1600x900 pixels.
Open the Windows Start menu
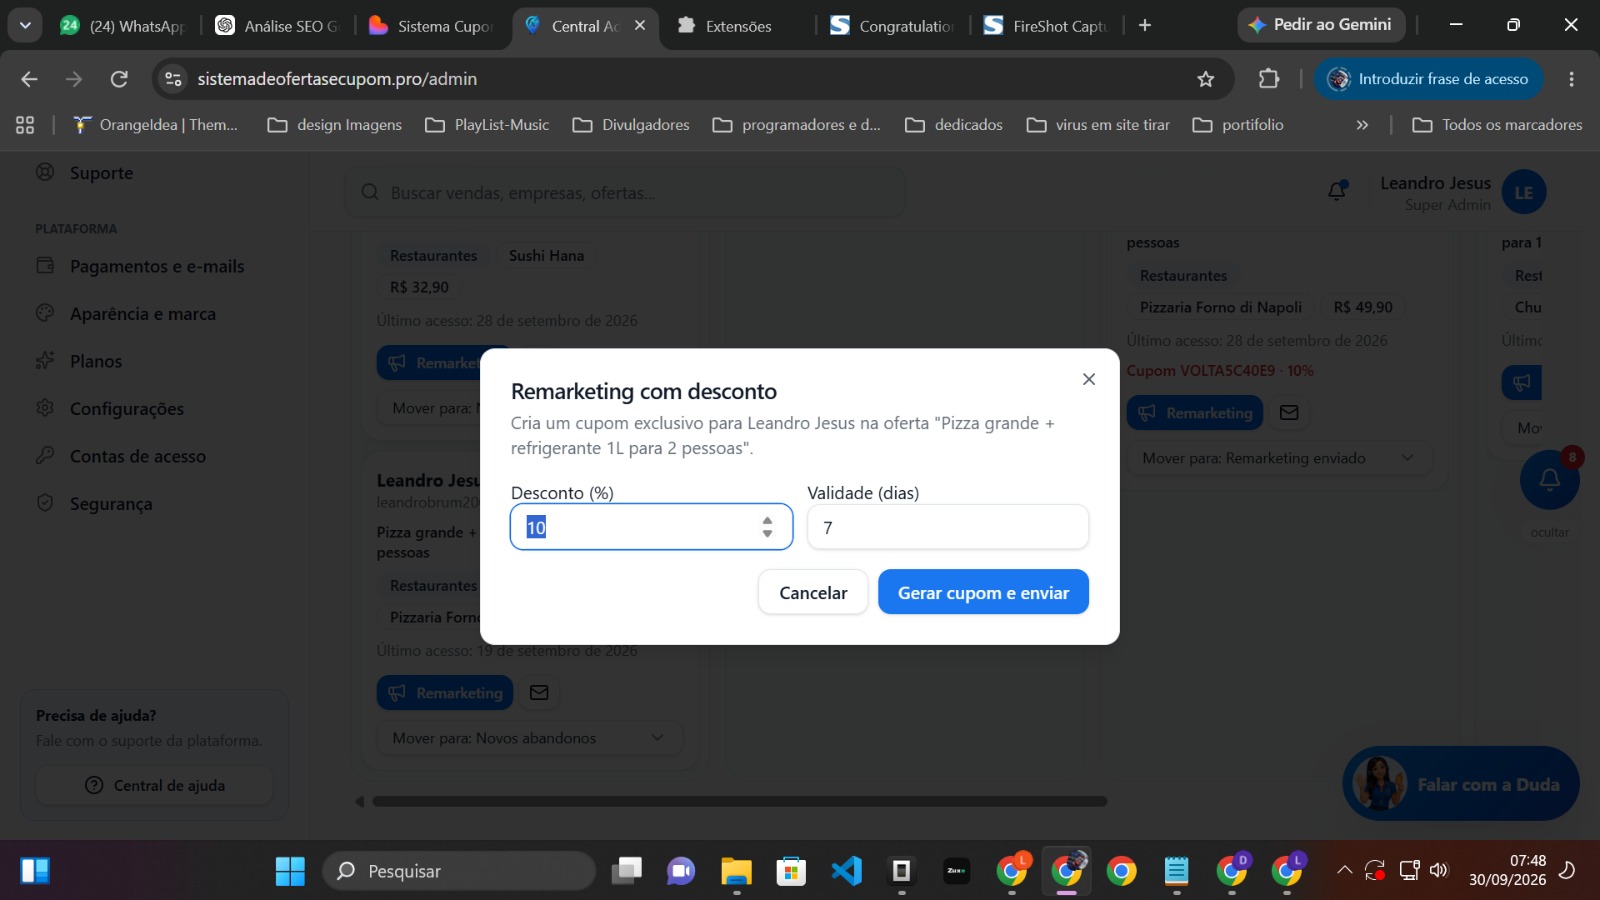pyautogui.click(x=290, y=871)
